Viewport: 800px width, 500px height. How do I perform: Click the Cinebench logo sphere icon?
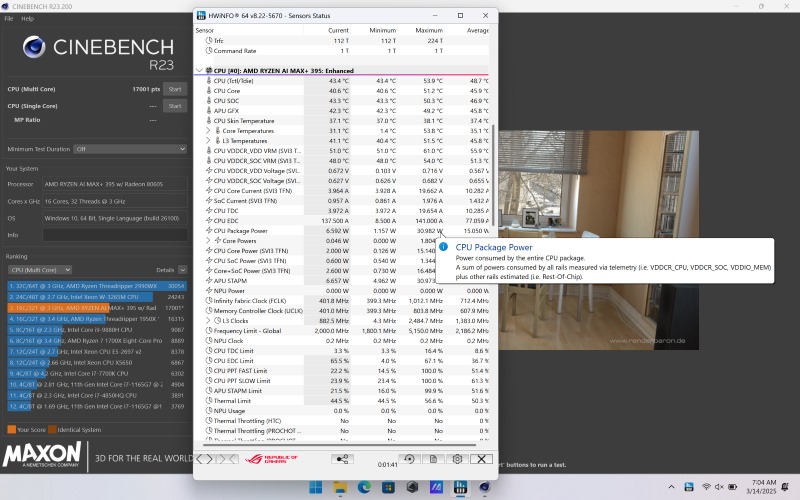coord(34,47)
